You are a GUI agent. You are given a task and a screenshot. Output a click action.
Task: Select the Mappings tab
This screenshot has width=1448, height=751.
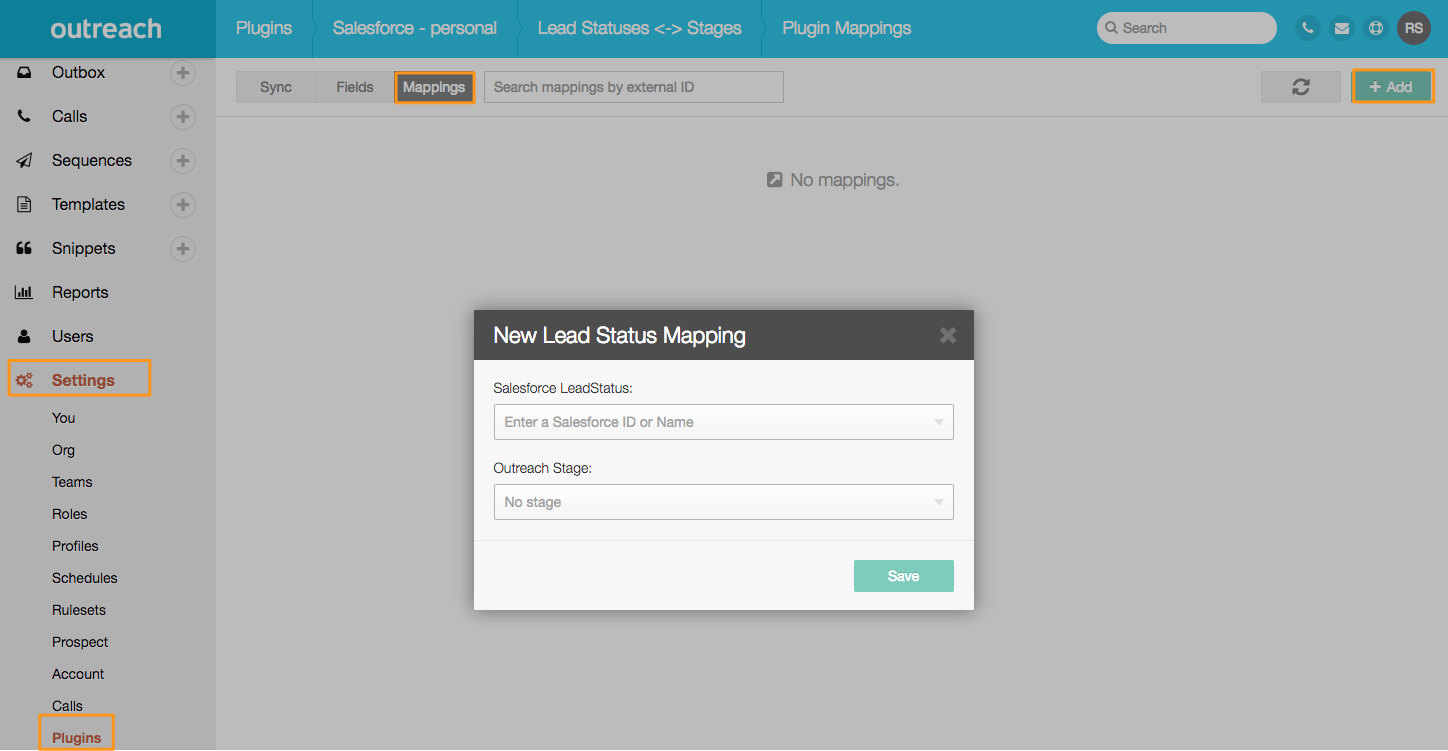(x=434, y=87)
